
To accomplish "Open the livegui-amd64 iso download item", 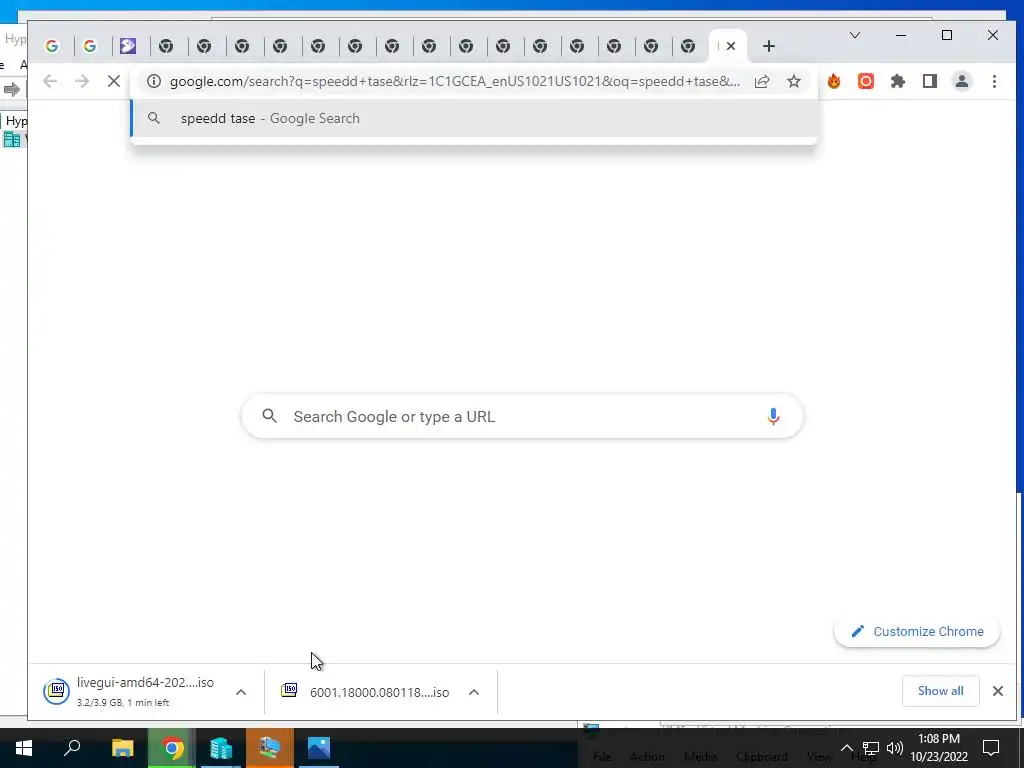I will coord(129,691).
